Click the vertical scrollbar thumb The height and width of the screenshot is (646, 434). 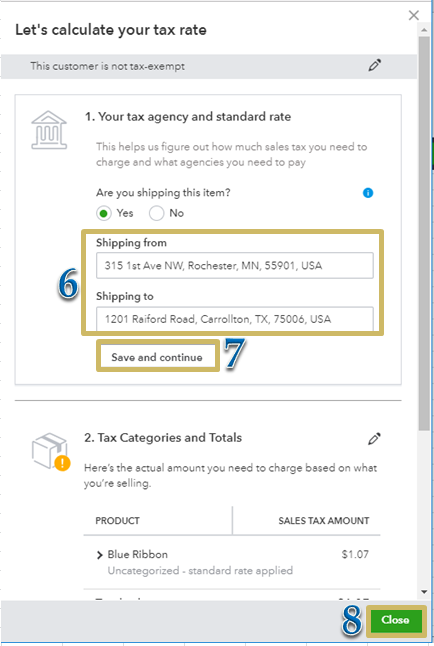click(x=424, y=233)
